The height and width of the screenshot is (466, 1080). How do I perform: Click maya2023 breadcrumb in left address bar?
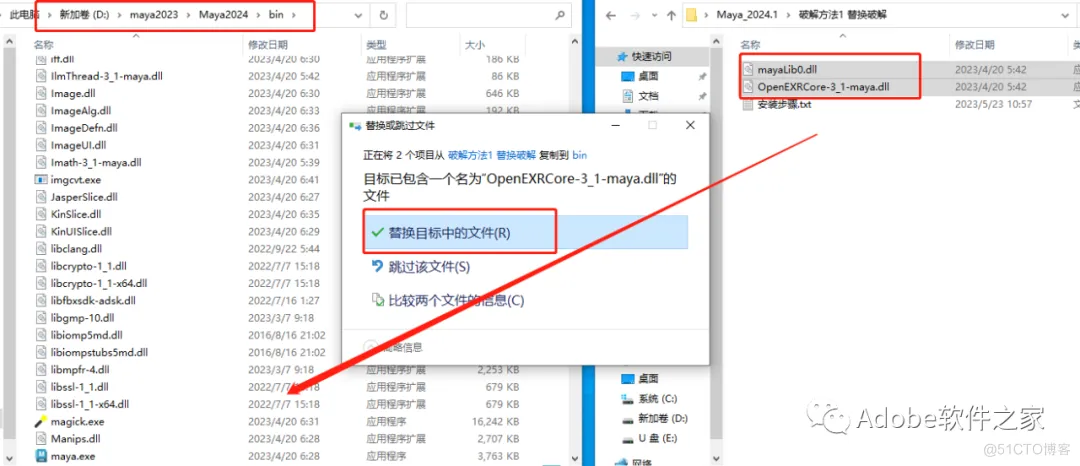(154, 14)
